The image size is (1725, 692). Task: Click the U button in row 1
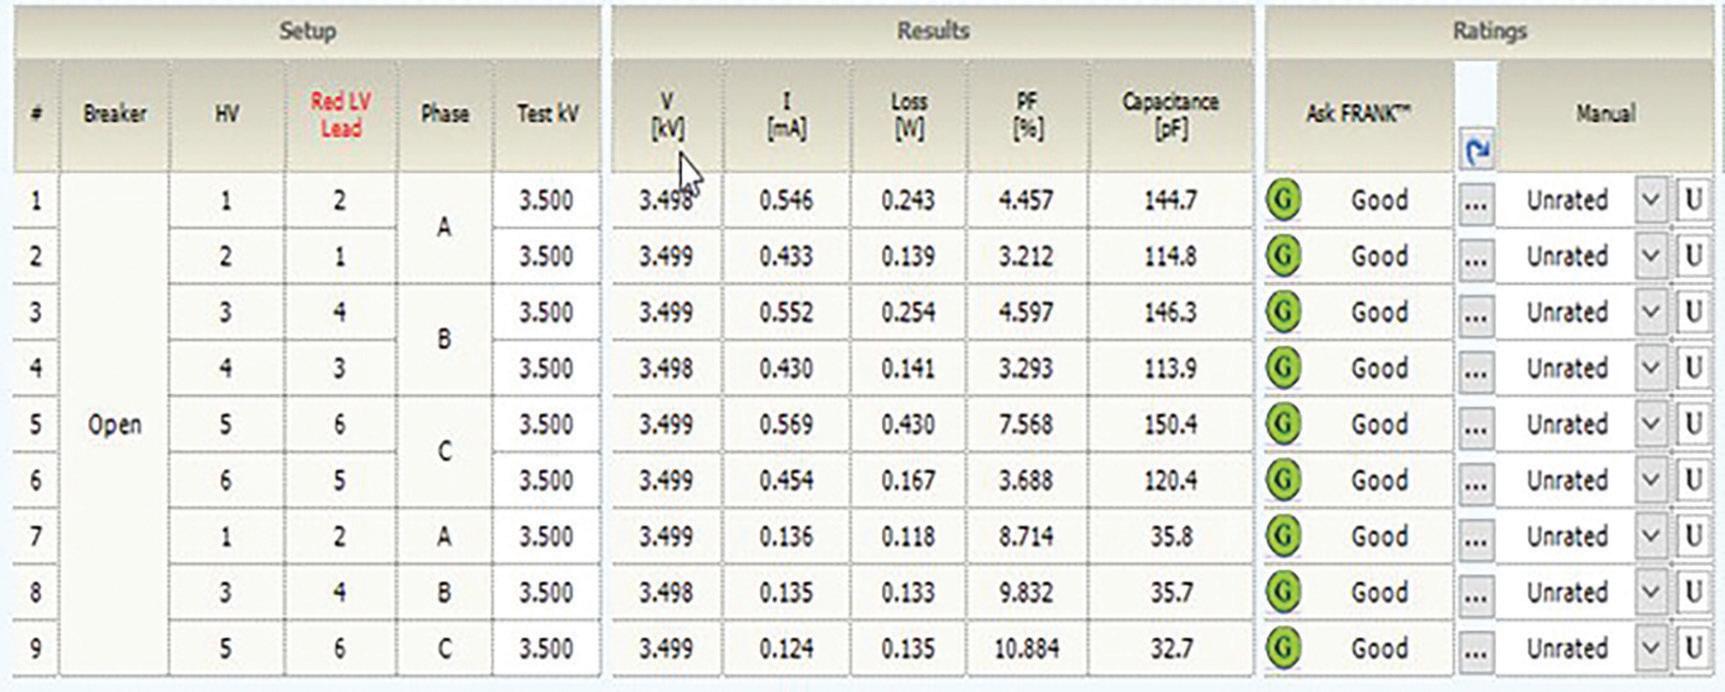(1692, 200)
